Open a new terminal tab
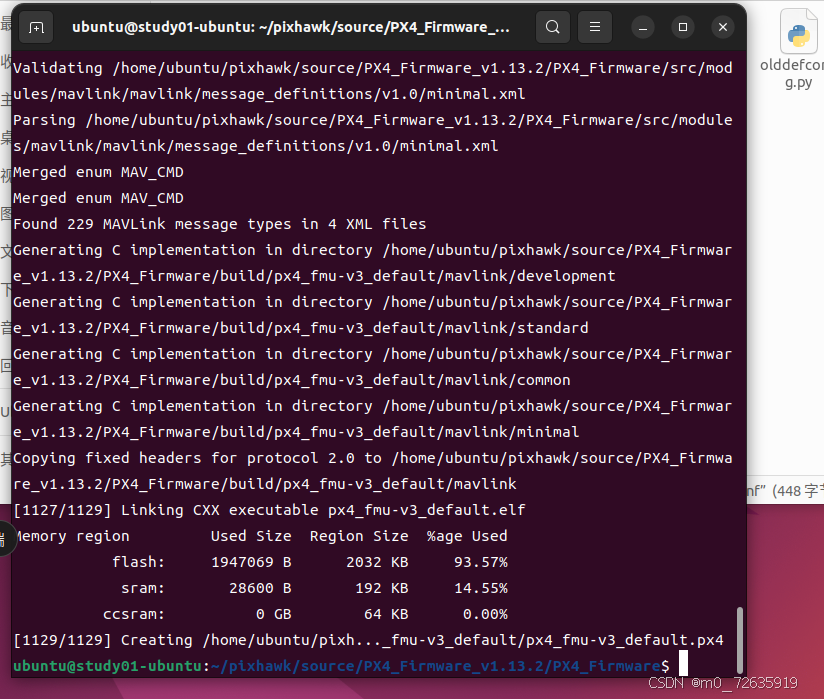Viewport: 824px width, 699px height. coord(36,27)
